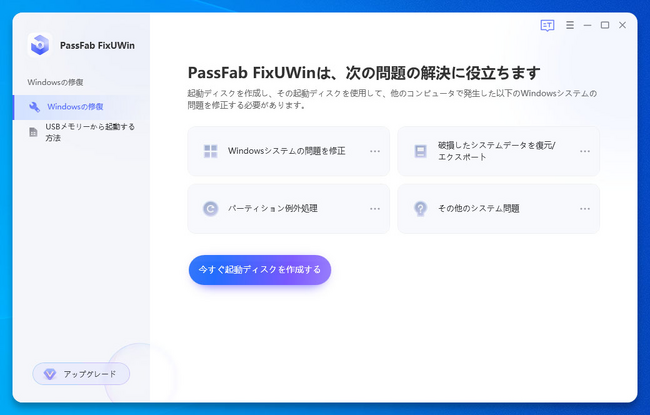The height and width of the screenshot is (415, 650).
Task: Click the wrench icon beside Windowsの修復
Action: 35,106
